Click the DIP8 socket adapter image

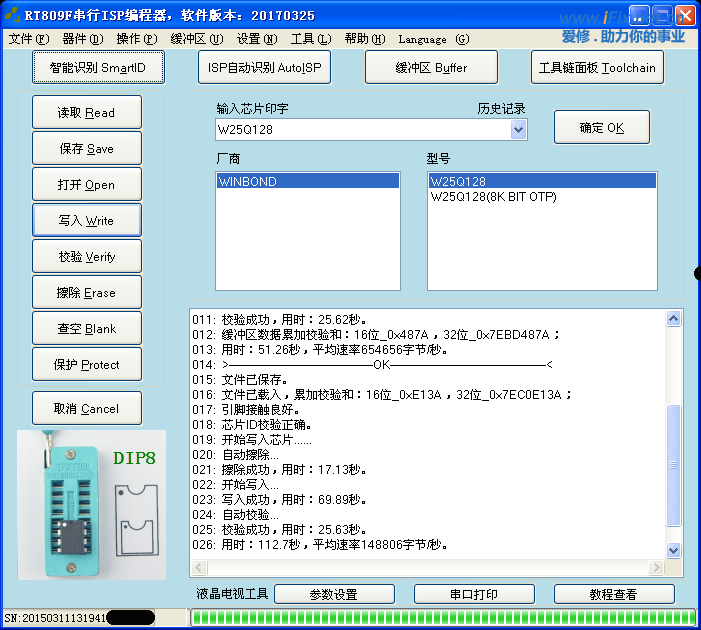pos(92,505)
